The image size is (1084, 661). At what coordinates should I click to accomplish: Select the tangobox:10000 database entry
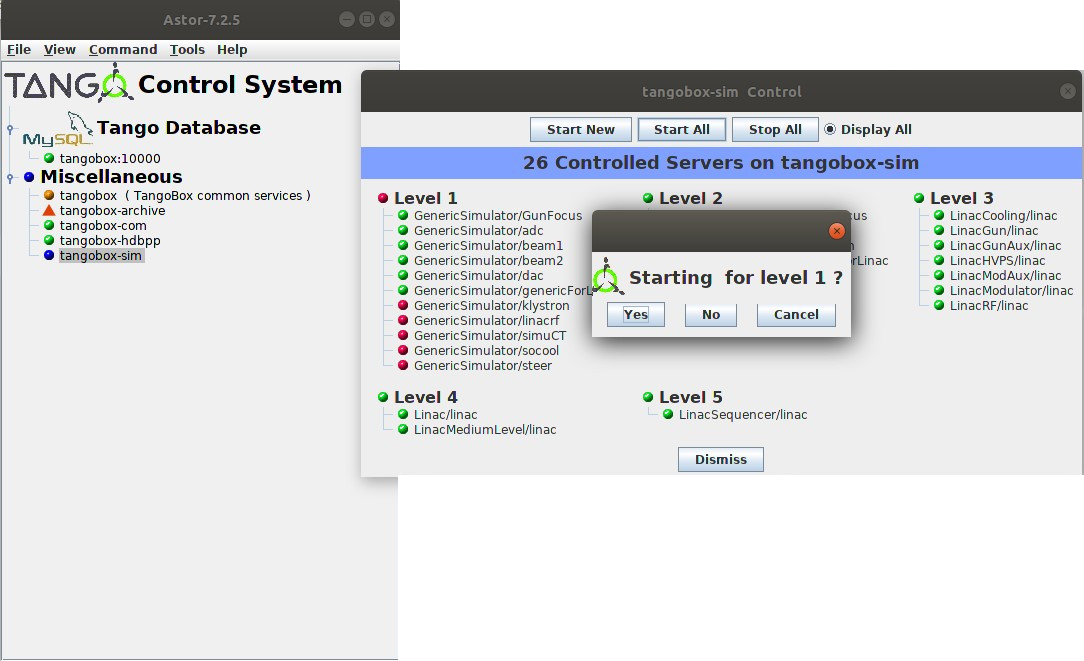coord(110,158)
